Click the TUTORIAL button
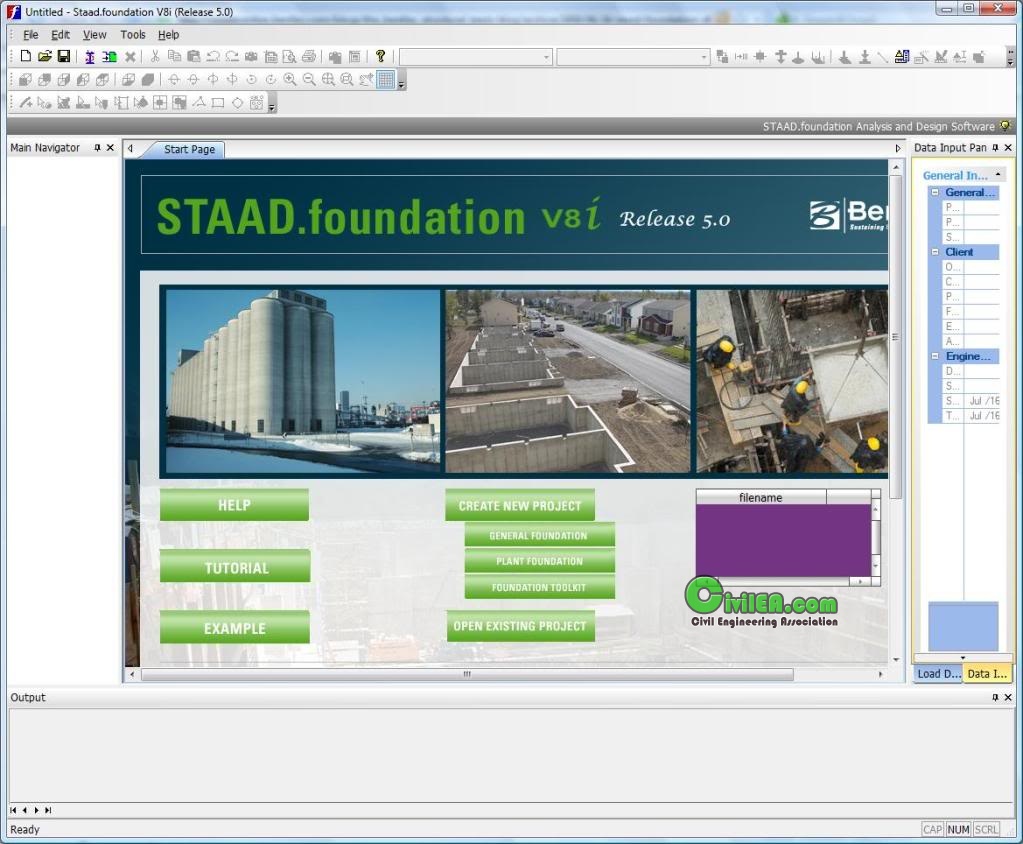This screenshot has height=844, width=1023. coord(235,566)
